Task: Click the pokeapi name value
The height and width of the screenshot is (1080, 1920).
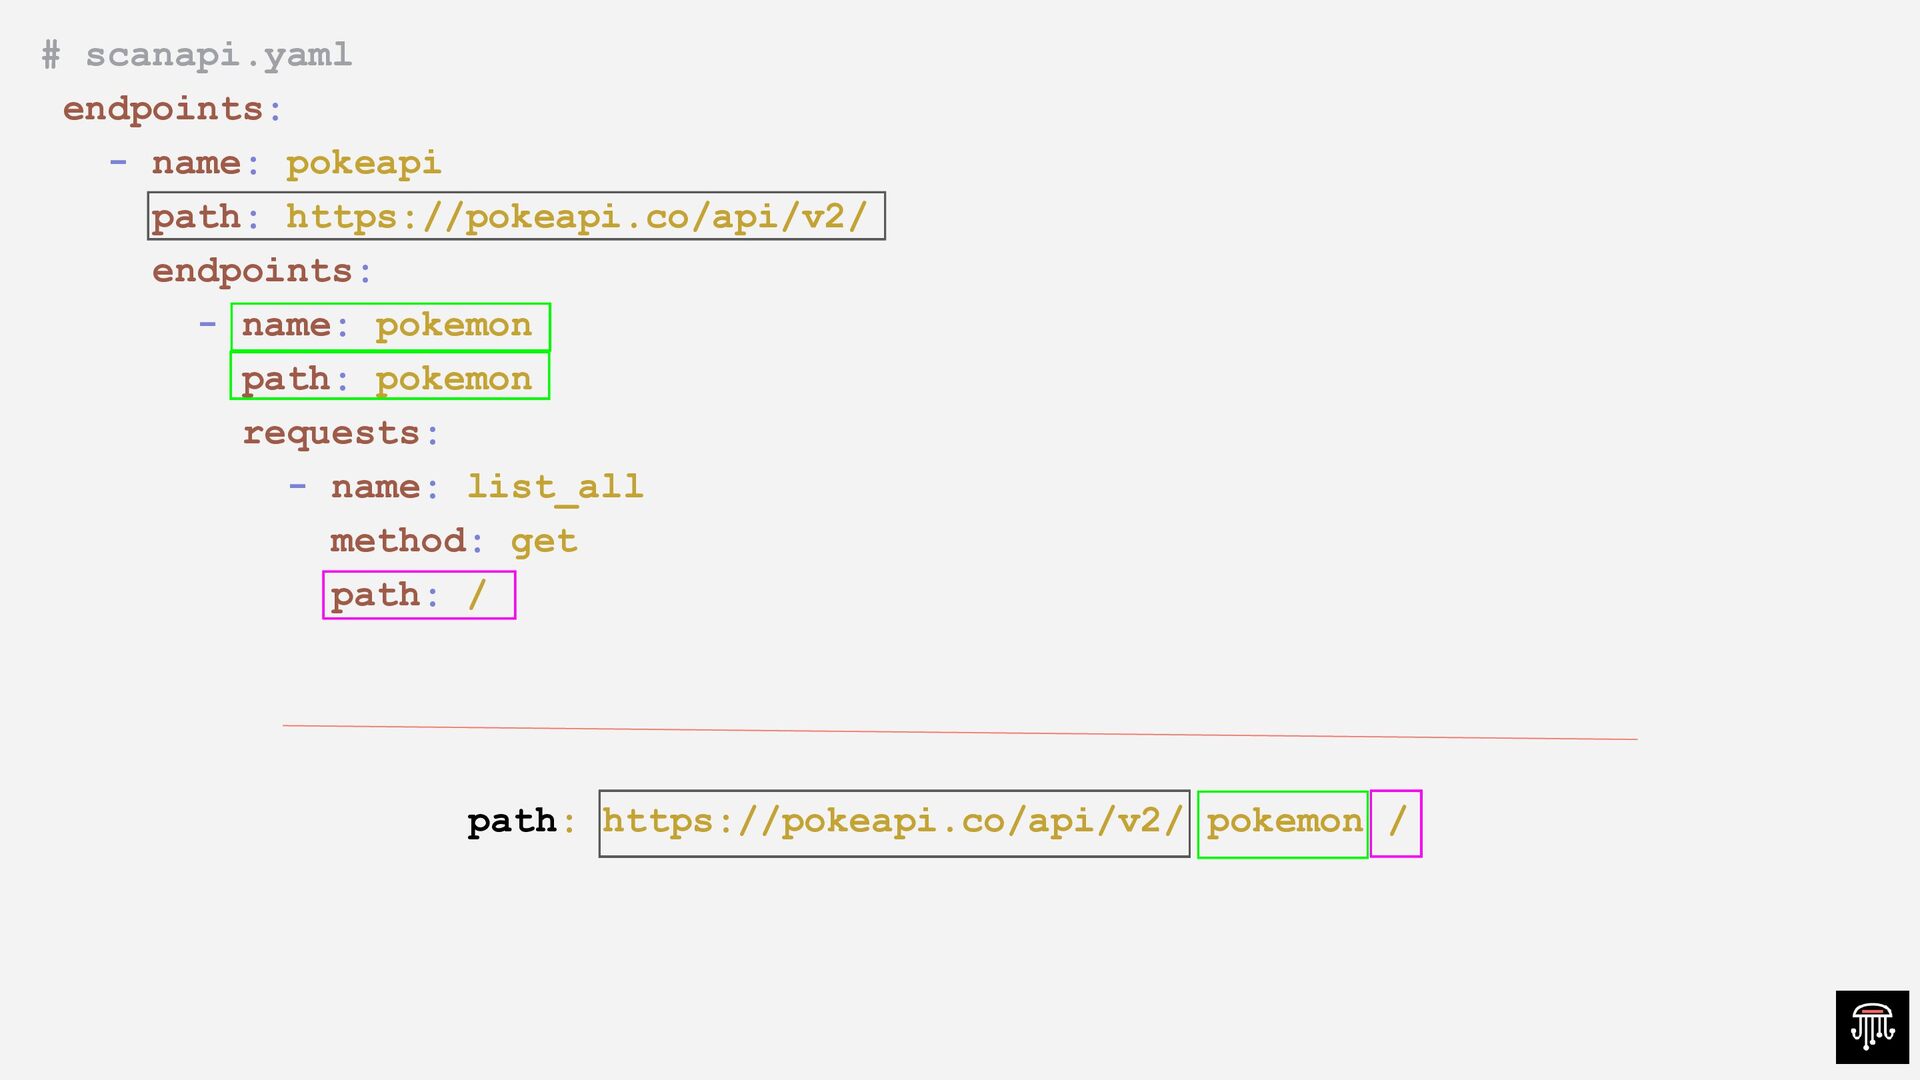Action: coord(363,163)
